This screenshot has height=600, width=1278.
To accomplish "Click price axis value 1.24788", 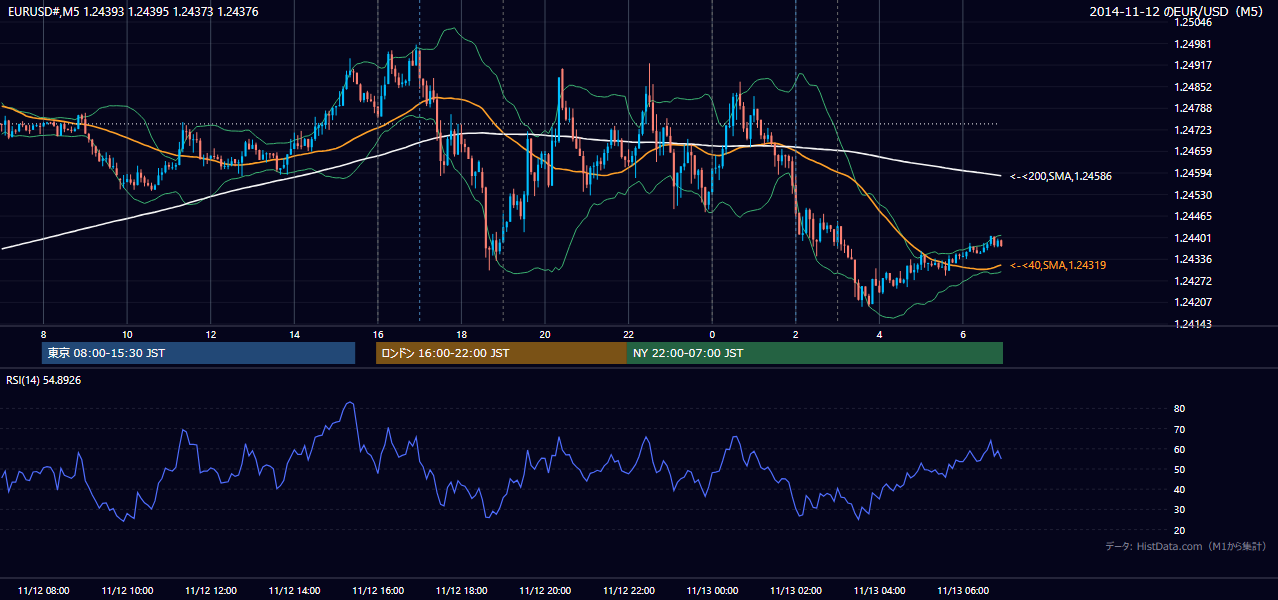I will pos(1192,108).
